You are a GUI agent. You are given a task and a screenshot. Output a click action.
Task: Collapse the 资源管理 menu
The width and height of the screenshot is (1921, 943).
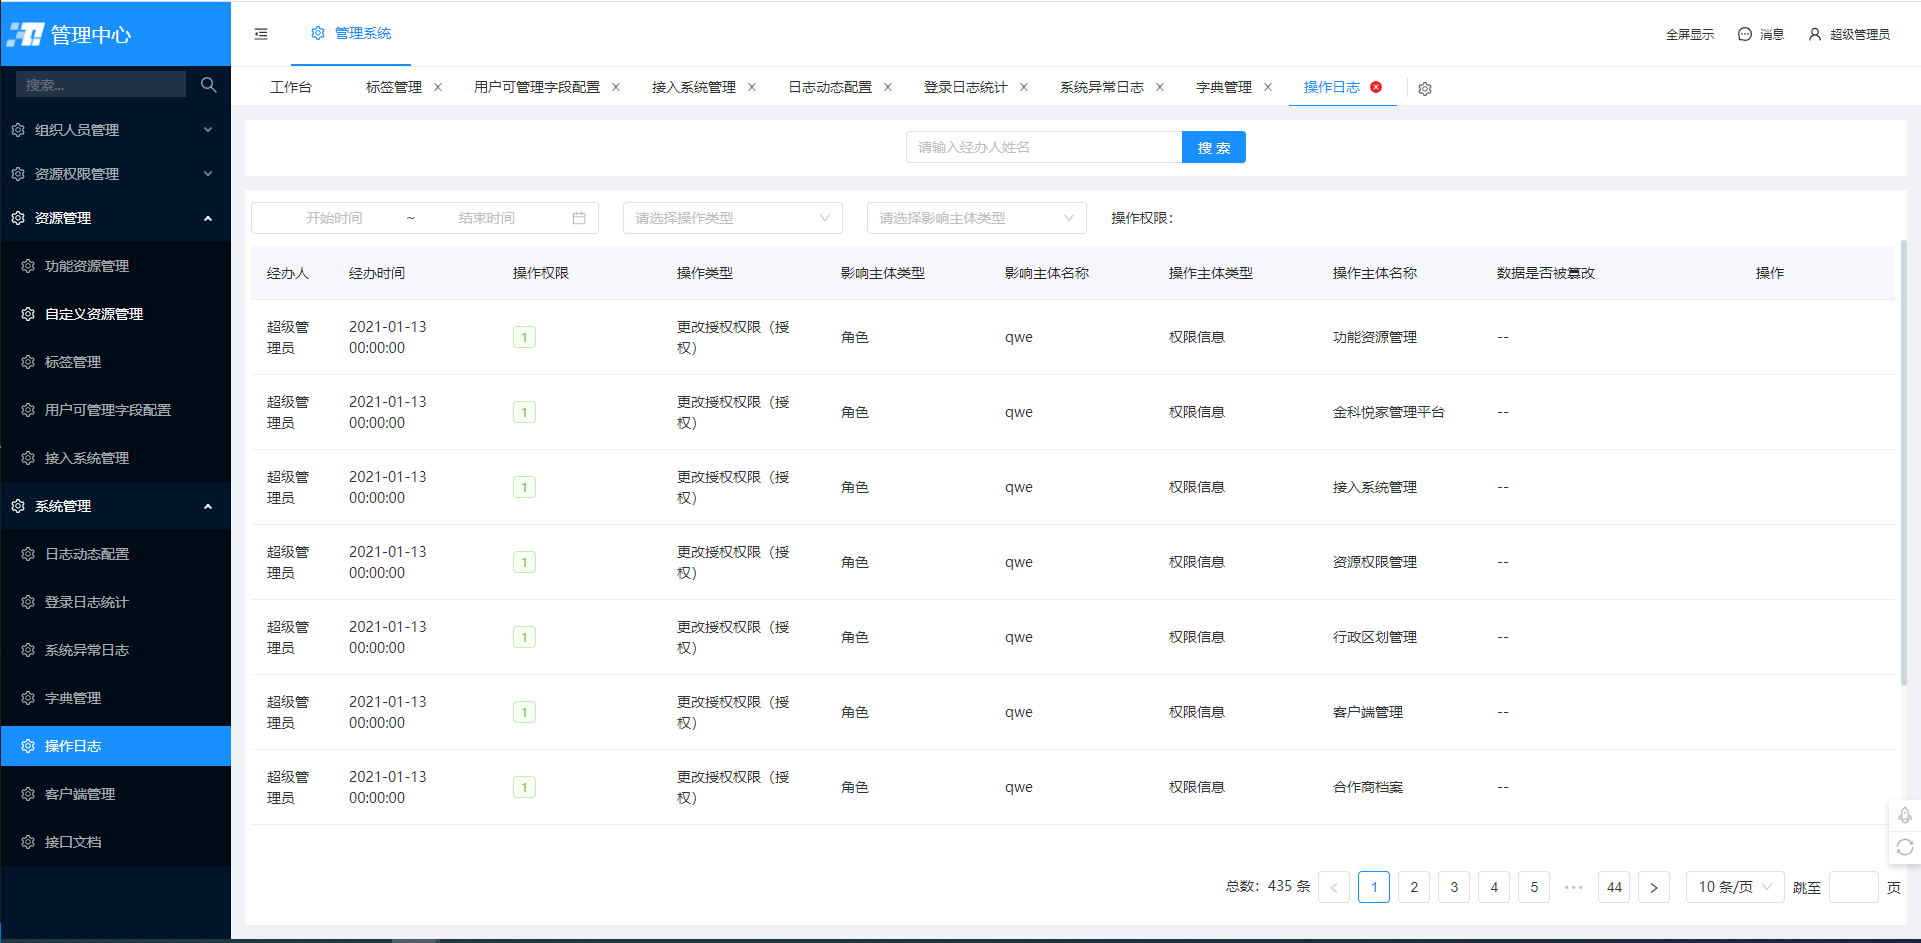pos(116,218)
